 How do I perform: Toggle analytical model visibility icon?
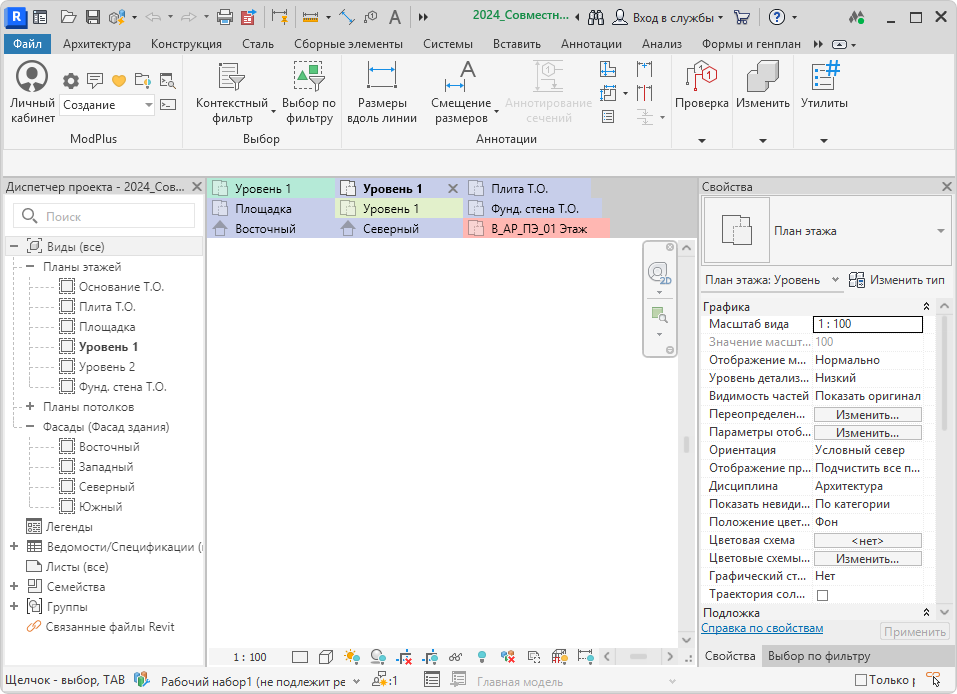coord(559,657)
